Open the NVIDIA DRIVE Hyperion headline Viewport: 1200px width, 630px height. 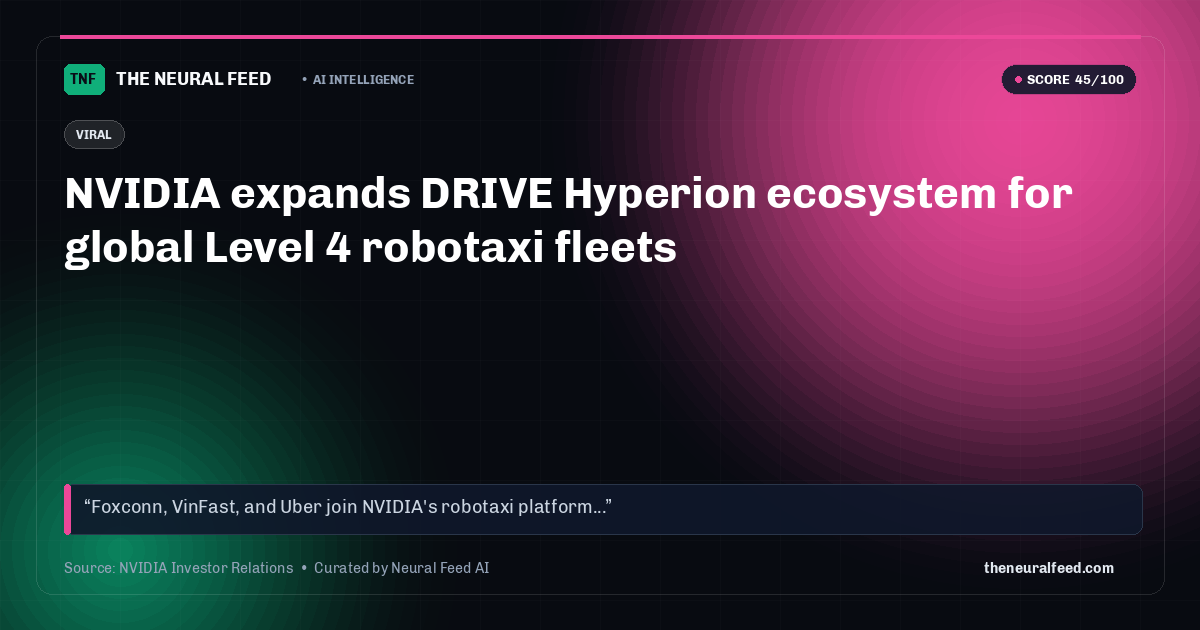point(568,220)
